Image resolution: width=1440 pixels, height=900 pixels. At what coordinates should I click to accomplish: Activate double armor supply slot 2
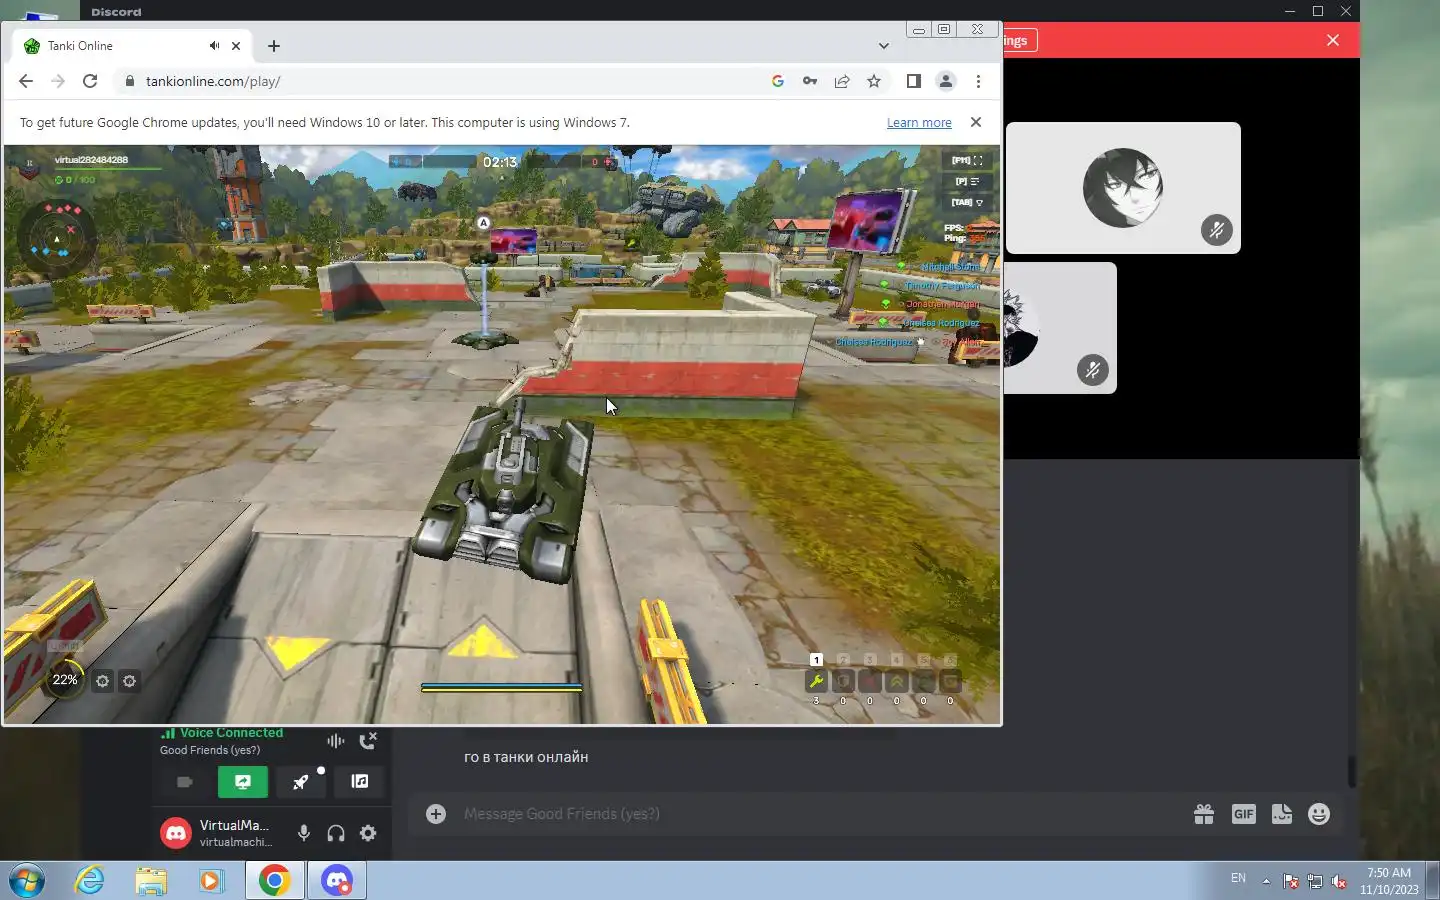843,682
